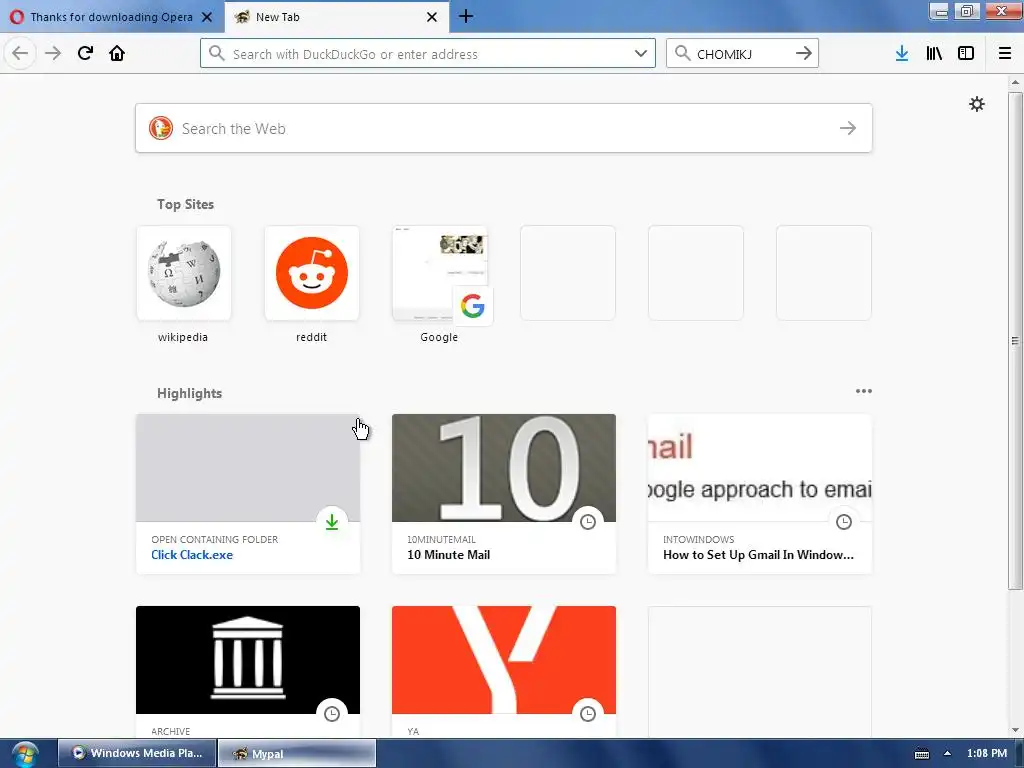Open the home page
Image resolution: width=1024 pixels, height=768 pixels.
(x=117, y=53)
